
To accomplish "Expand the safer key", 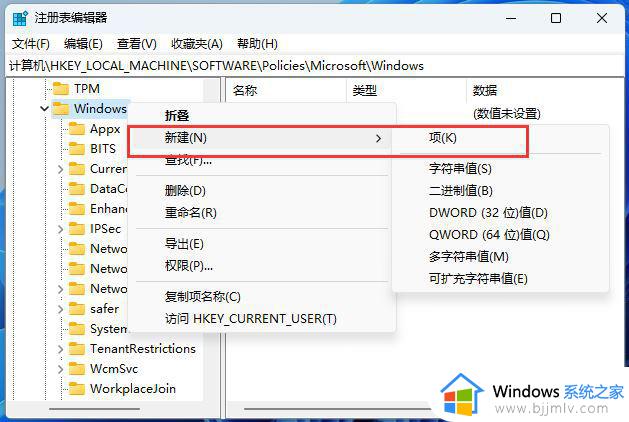I will click(x=61, y=308).
